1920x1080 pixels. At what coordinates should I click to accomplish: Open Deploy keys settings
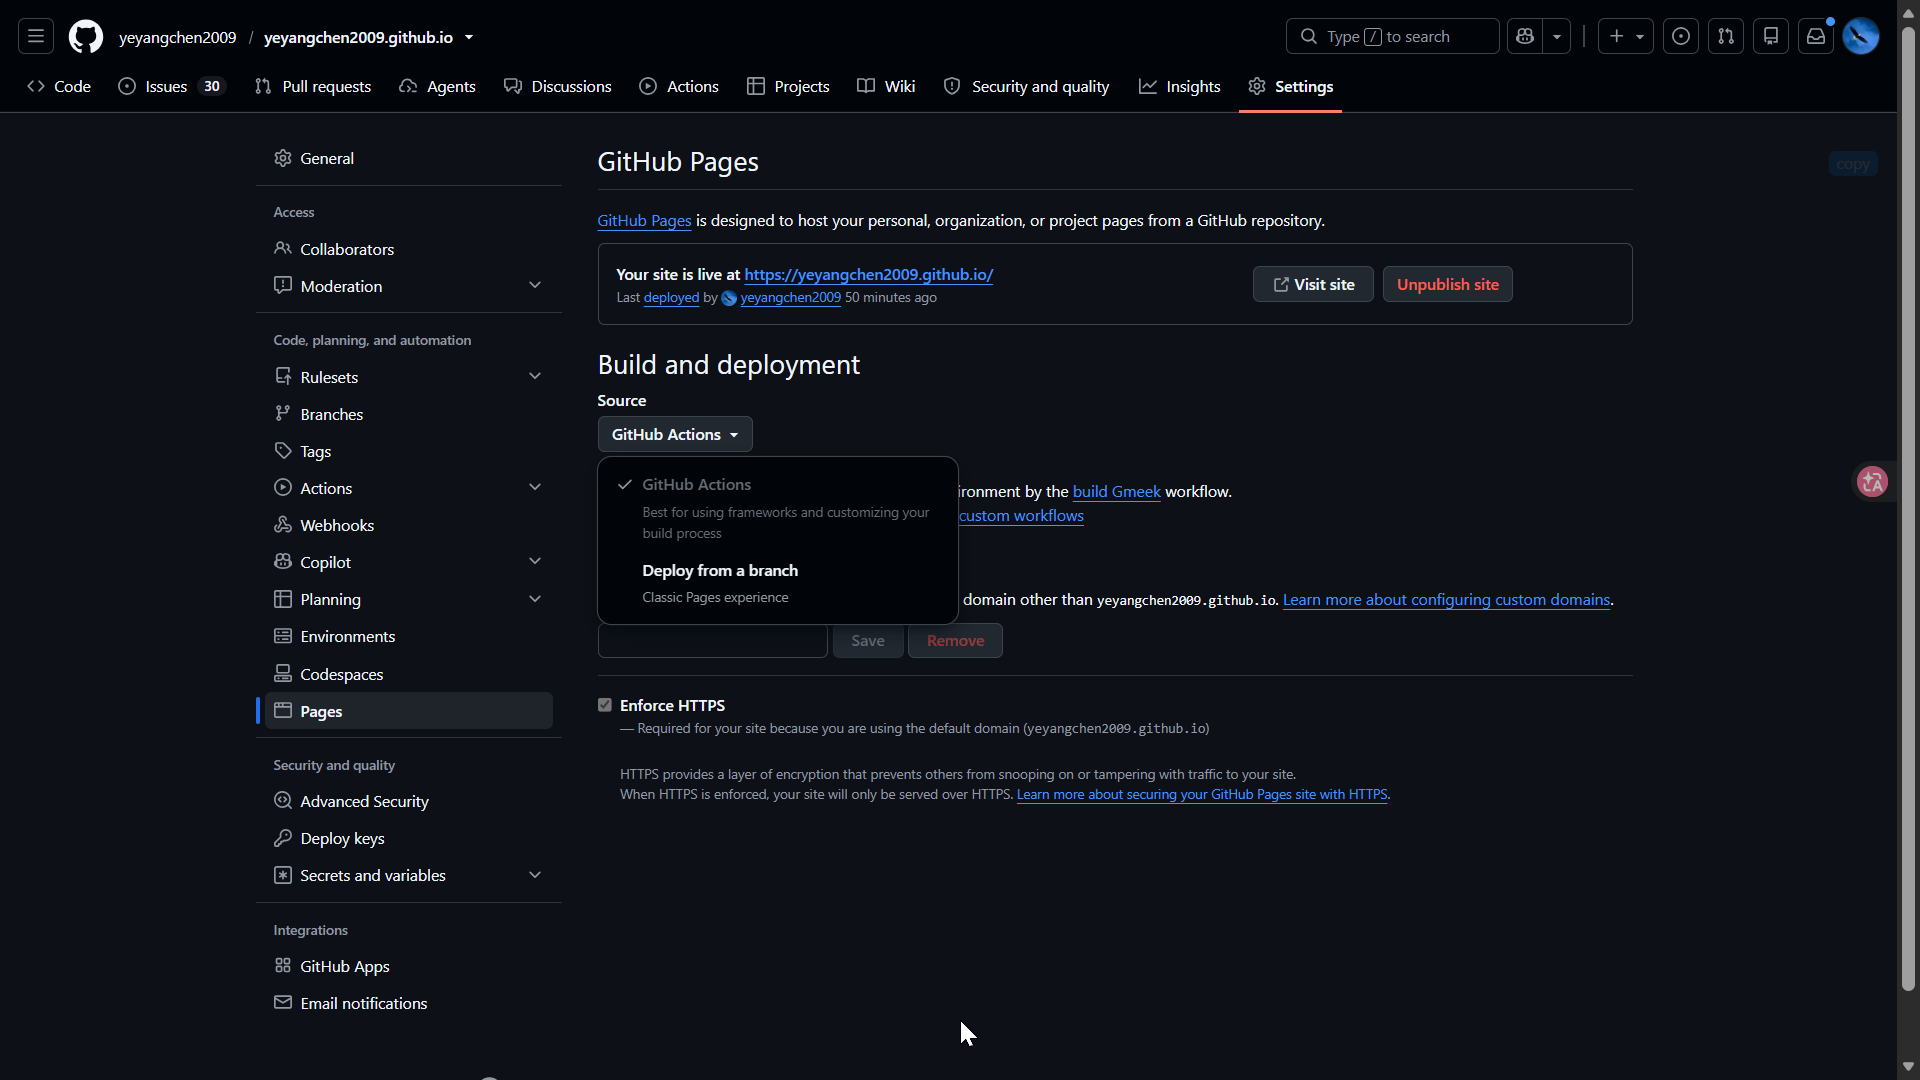[409, 839]
